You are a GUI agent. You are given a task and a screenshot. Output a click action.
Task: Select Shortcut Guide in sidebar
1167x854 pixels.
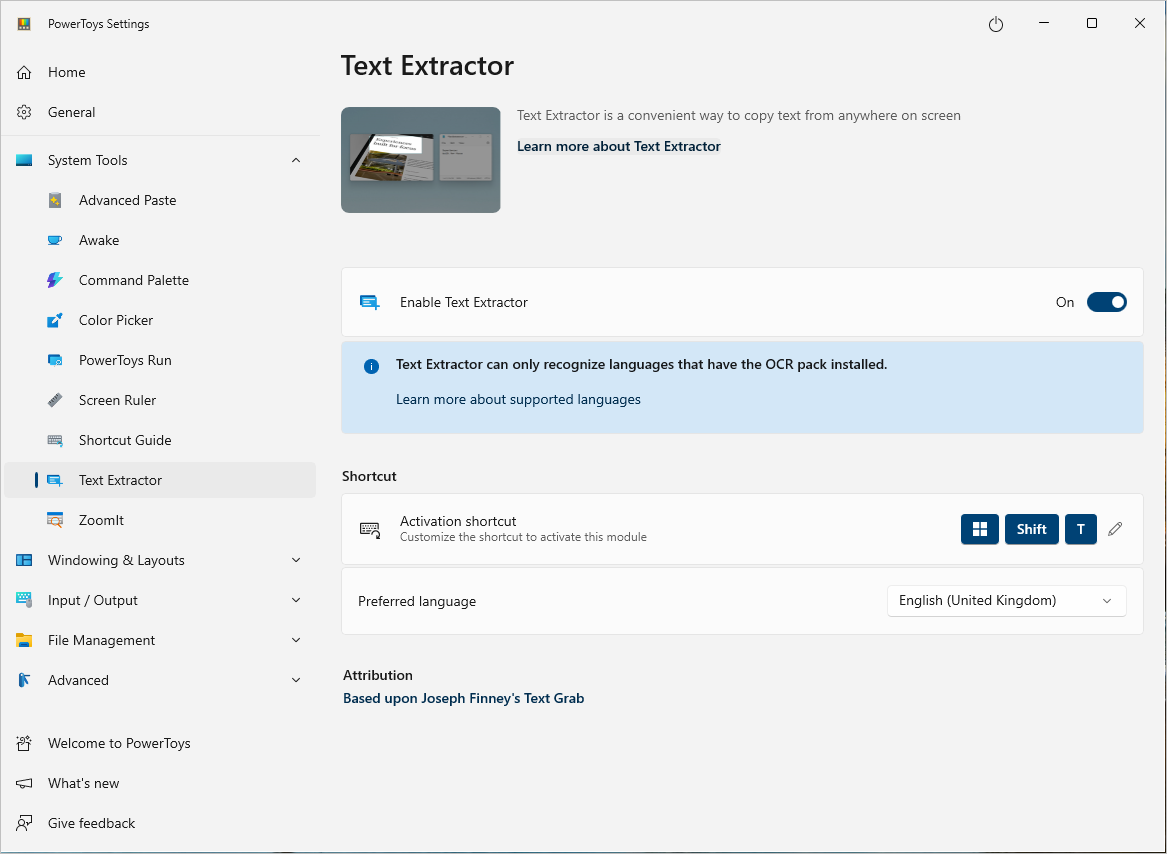(x=160, y=440)
